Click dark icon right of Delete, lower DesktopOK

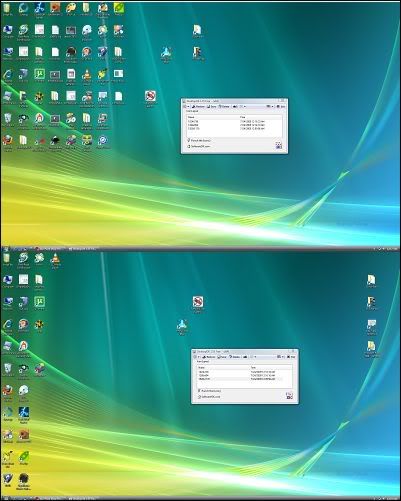[x=245, y=357]
